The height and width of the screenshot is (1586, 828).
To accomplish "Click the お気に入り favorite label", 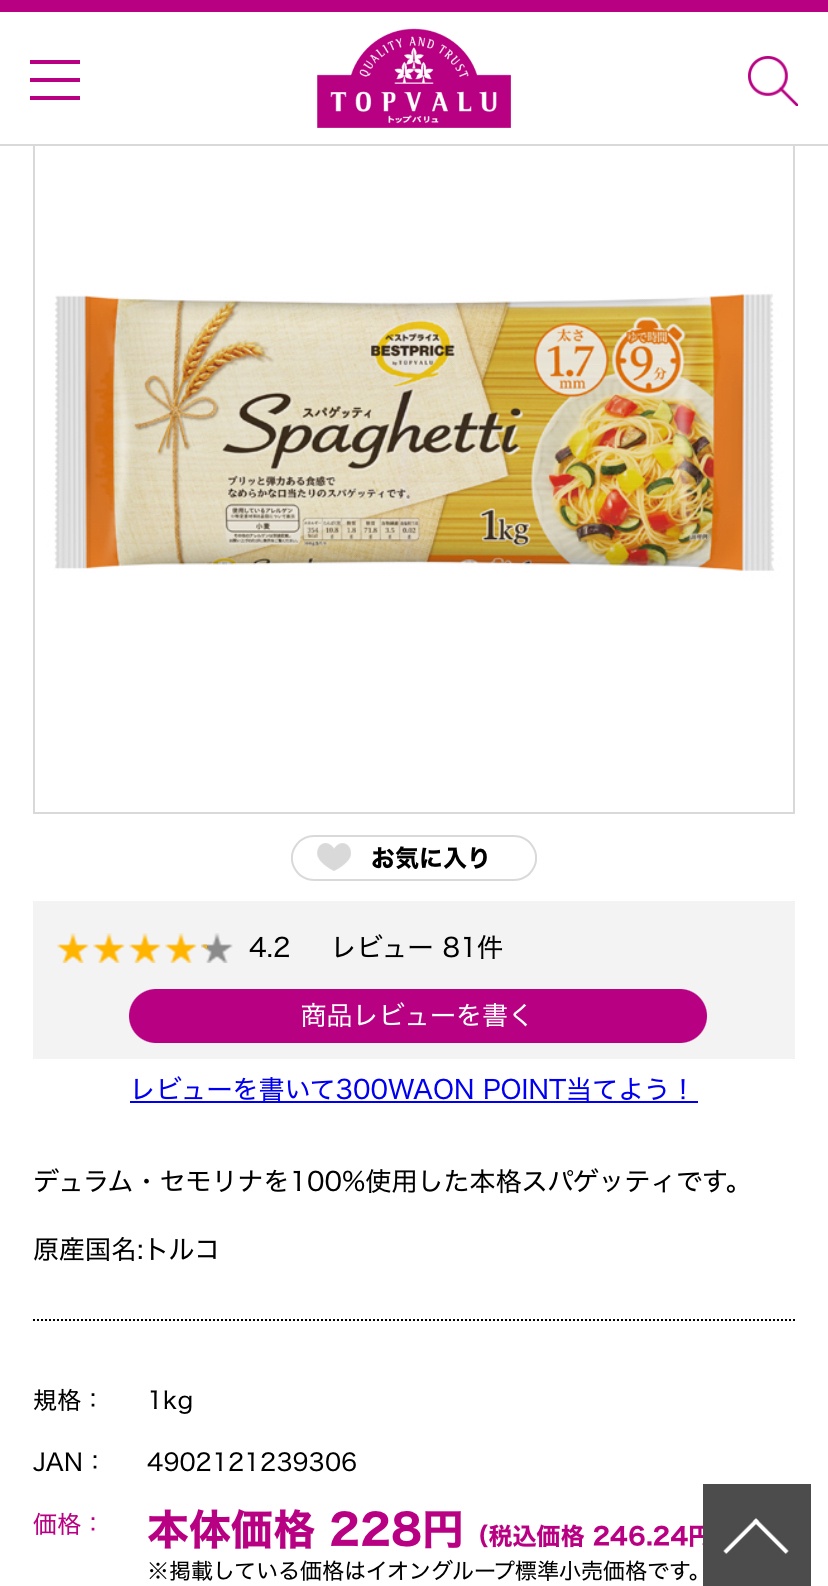I will (x=430, y=858).
